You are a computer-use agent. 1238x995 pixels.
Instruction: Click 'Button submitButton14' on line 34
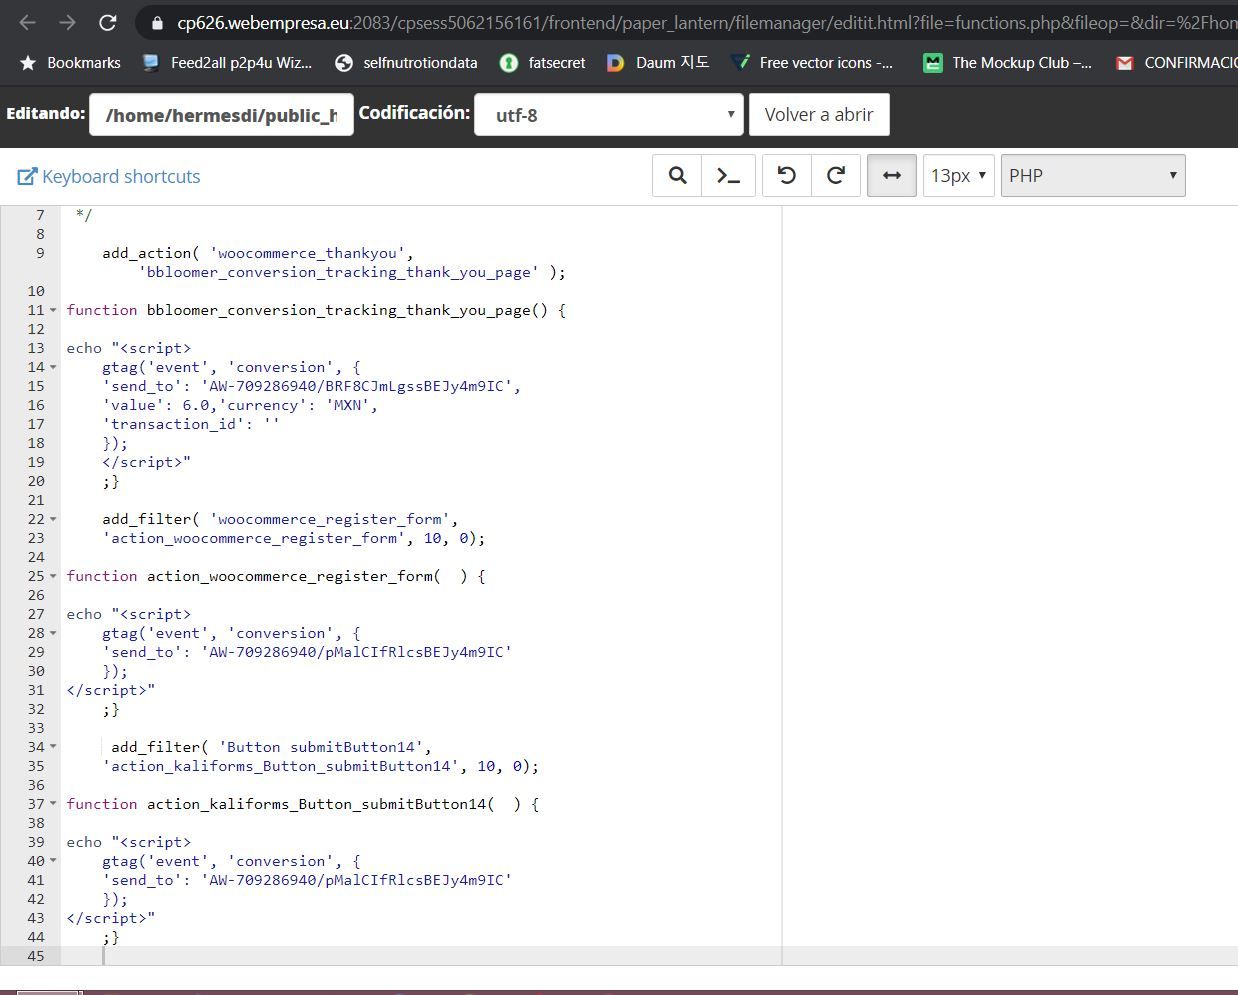click(x=320, y=747)
